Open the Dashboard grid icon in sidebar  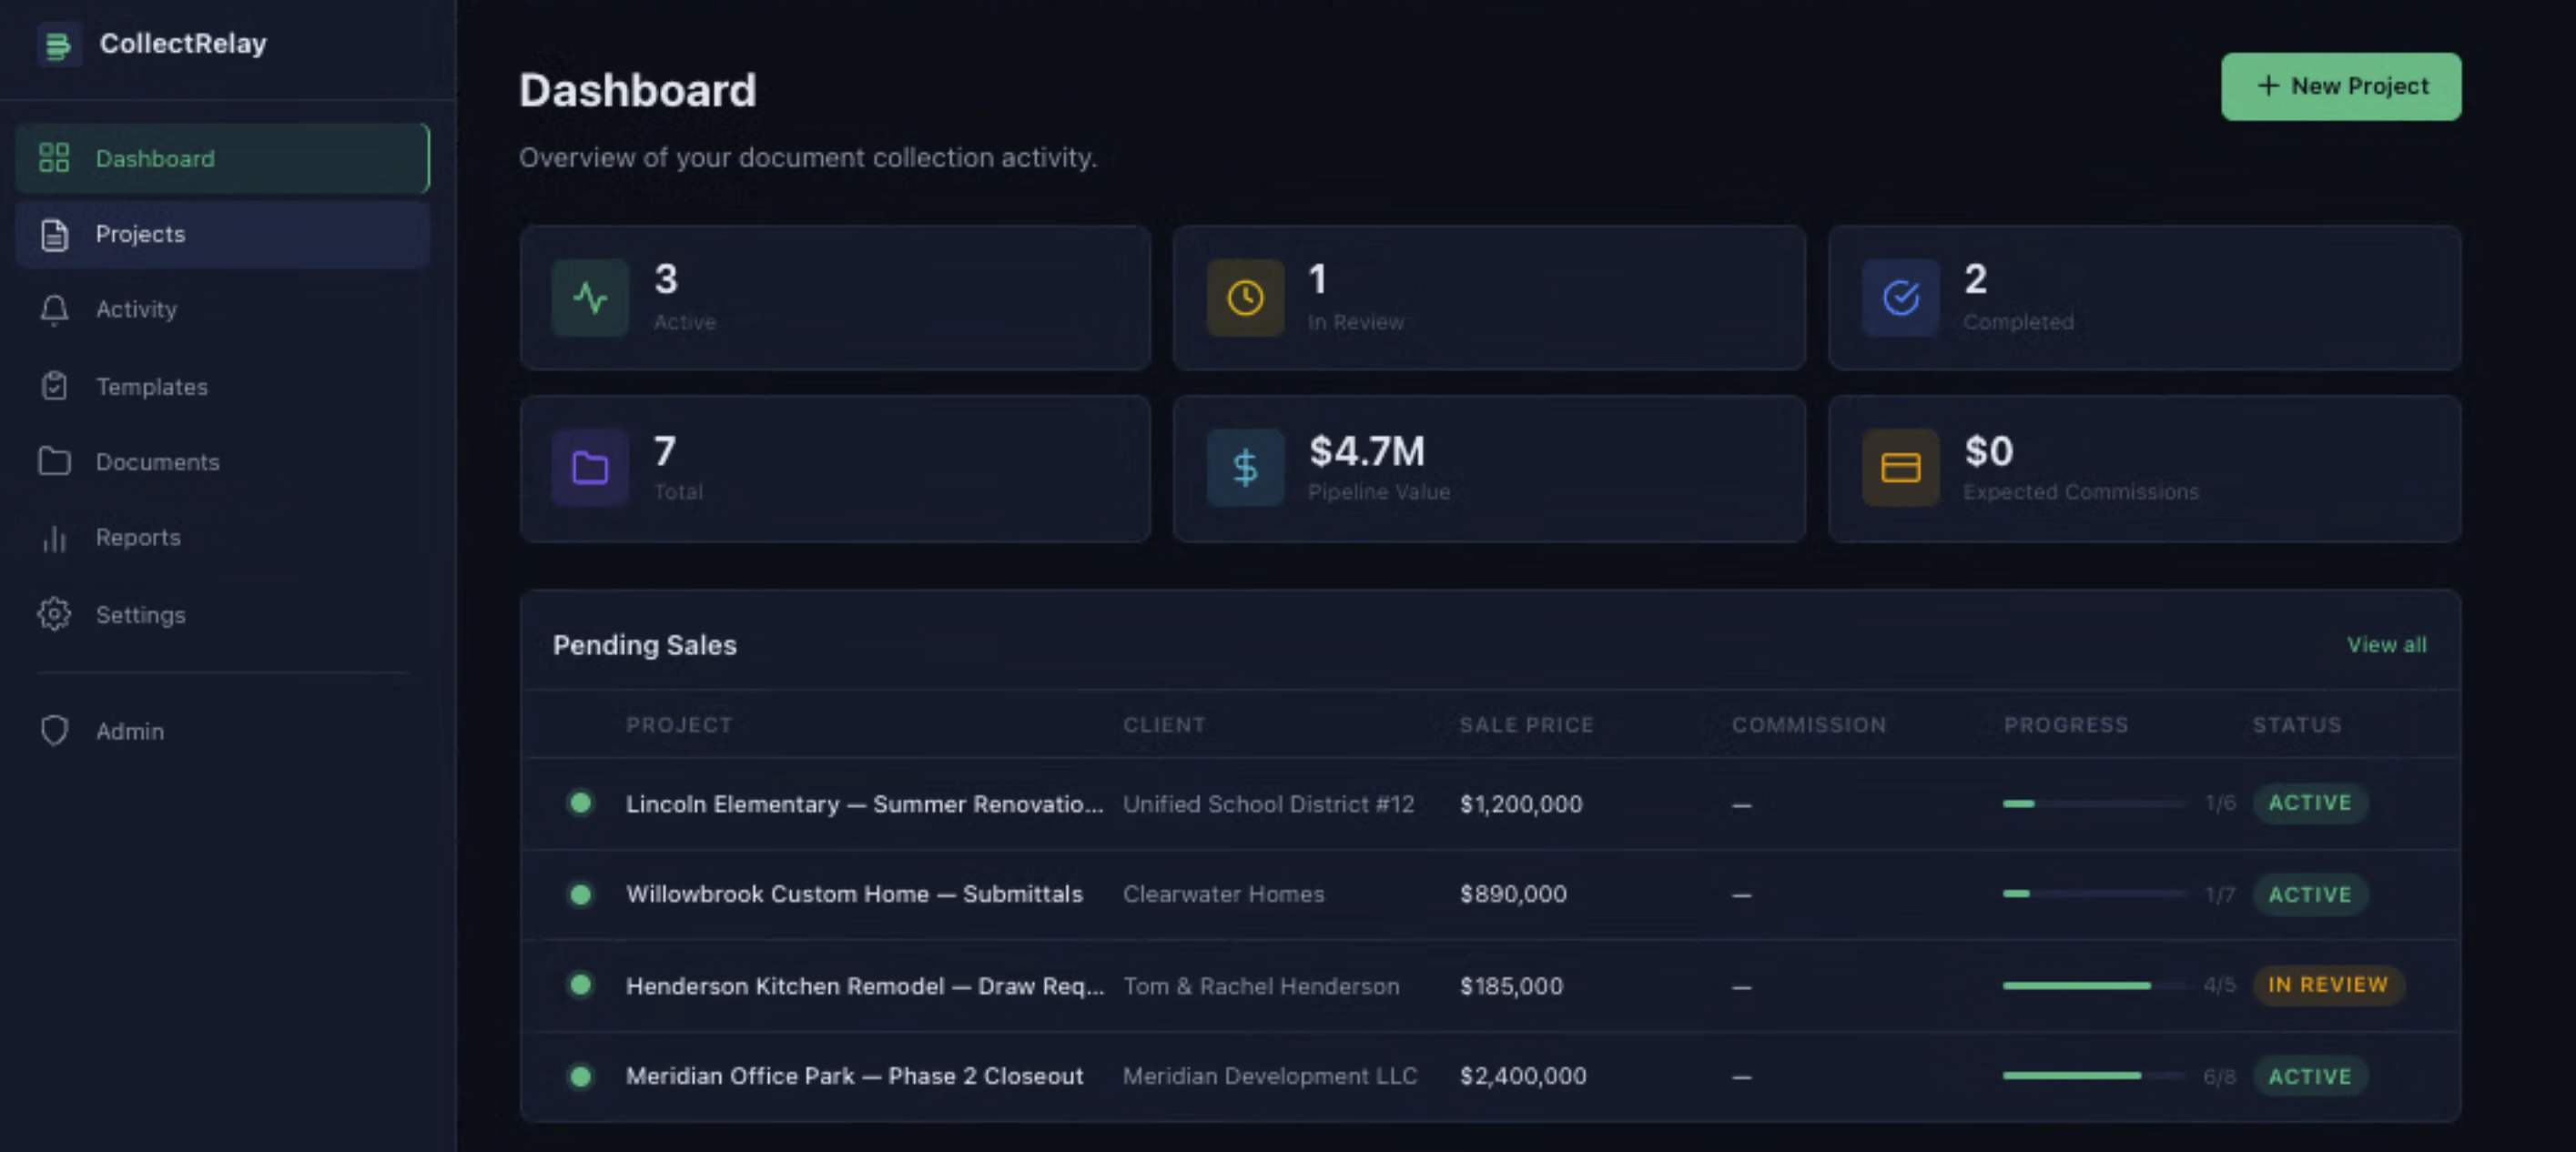point(53,157)
